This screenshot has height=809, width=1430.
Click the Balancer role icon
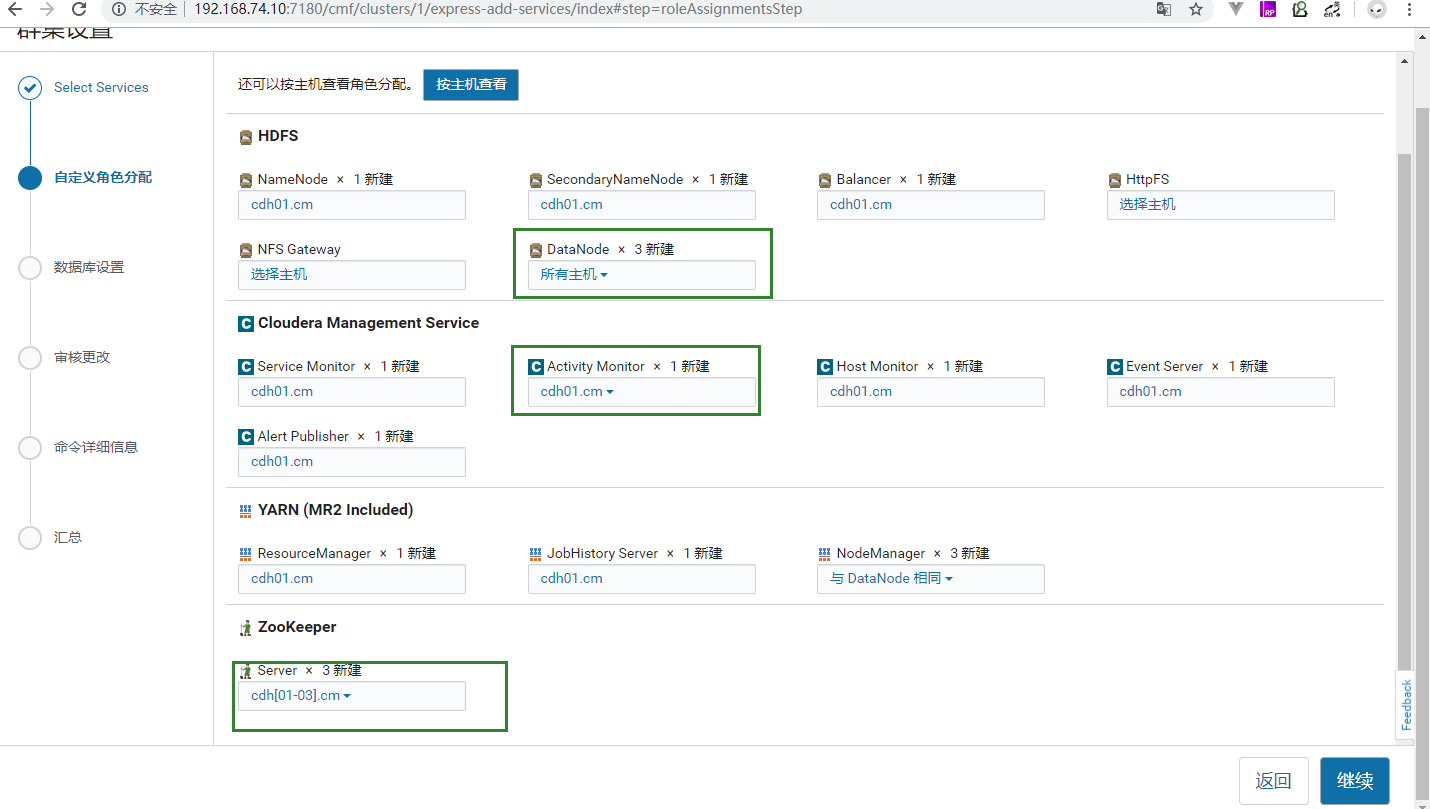(825, 180)
